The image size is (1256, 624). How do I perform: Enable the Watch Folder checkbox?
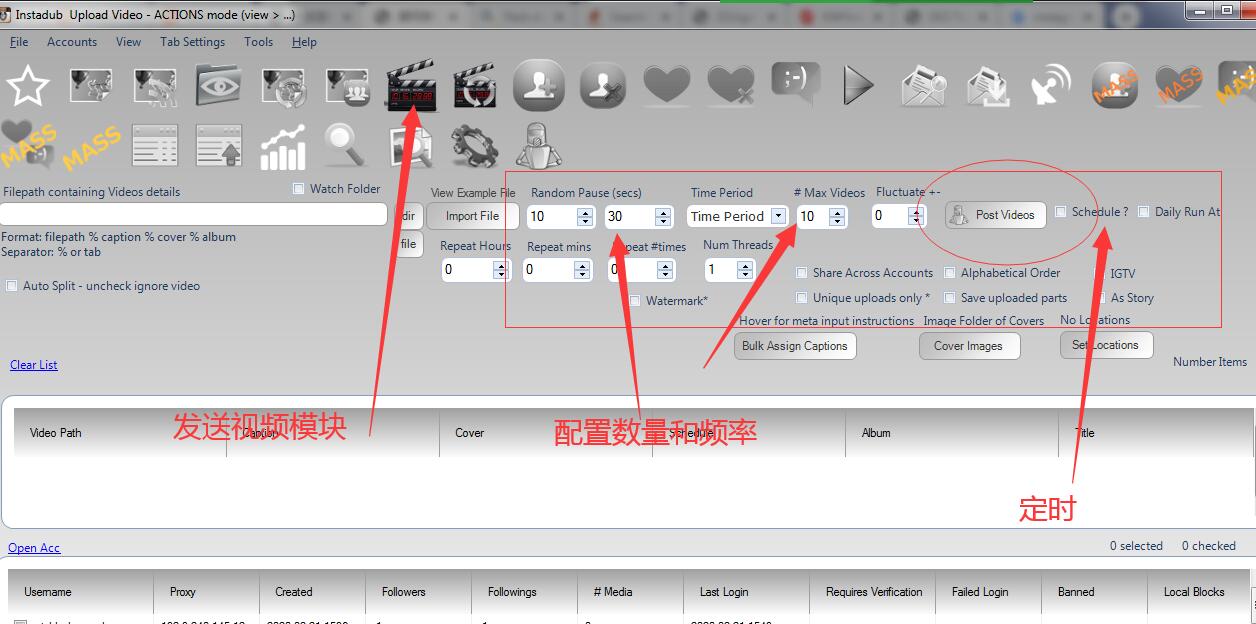pyautogui.click(x=299, y=189)
